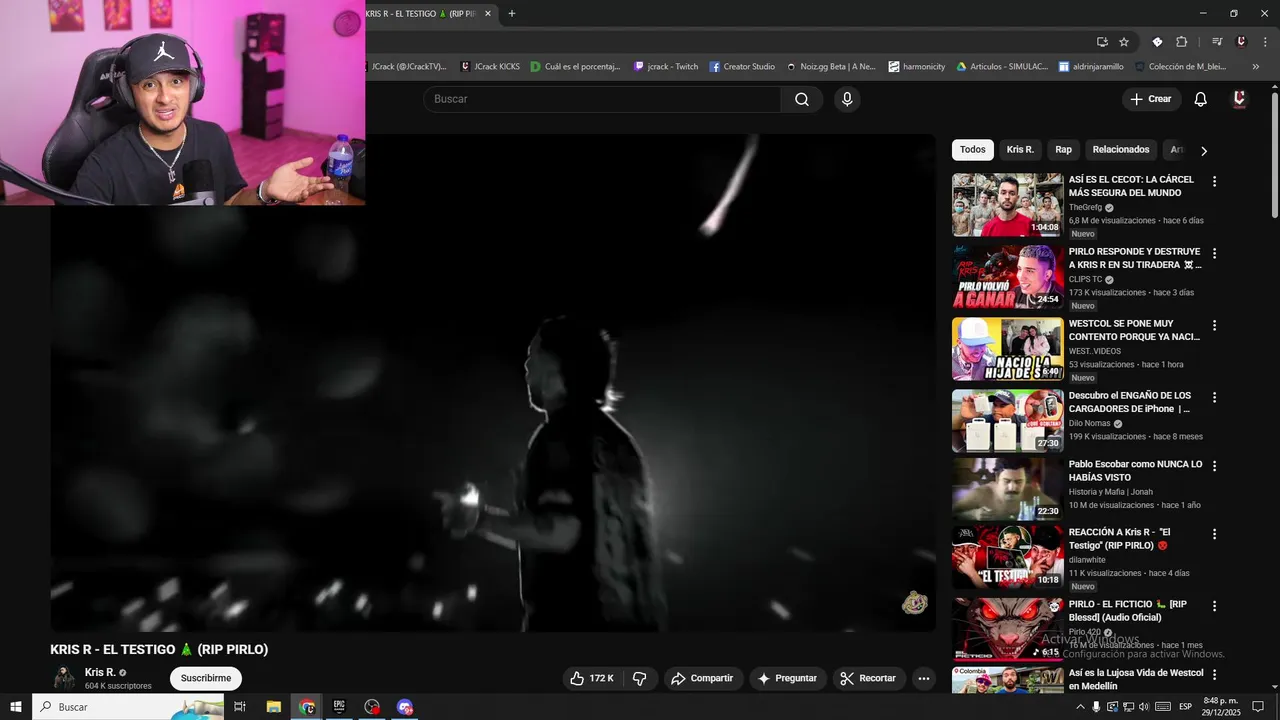This screenshot has height=720, width=1280.
Task: Select the Todos filter chip
Action: click(x=973, y=150)
